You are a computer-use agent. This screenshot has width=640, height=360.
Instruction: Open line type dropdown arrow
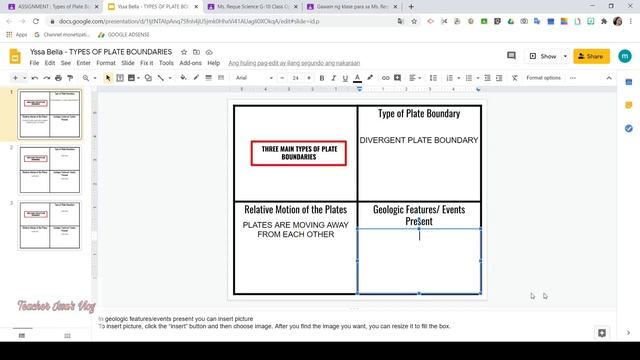[170, 78]
